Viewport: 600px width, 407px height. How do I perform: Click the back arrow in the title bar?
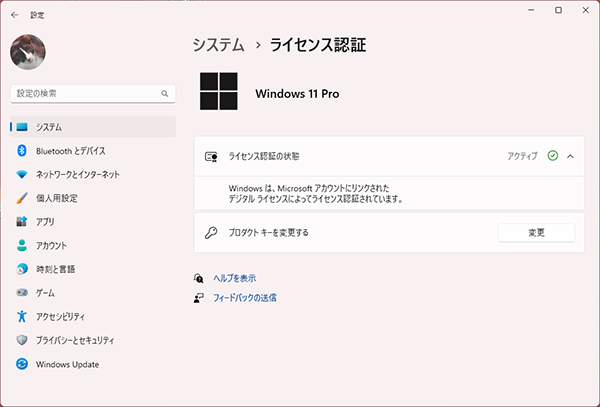click(x=15, y=15)
